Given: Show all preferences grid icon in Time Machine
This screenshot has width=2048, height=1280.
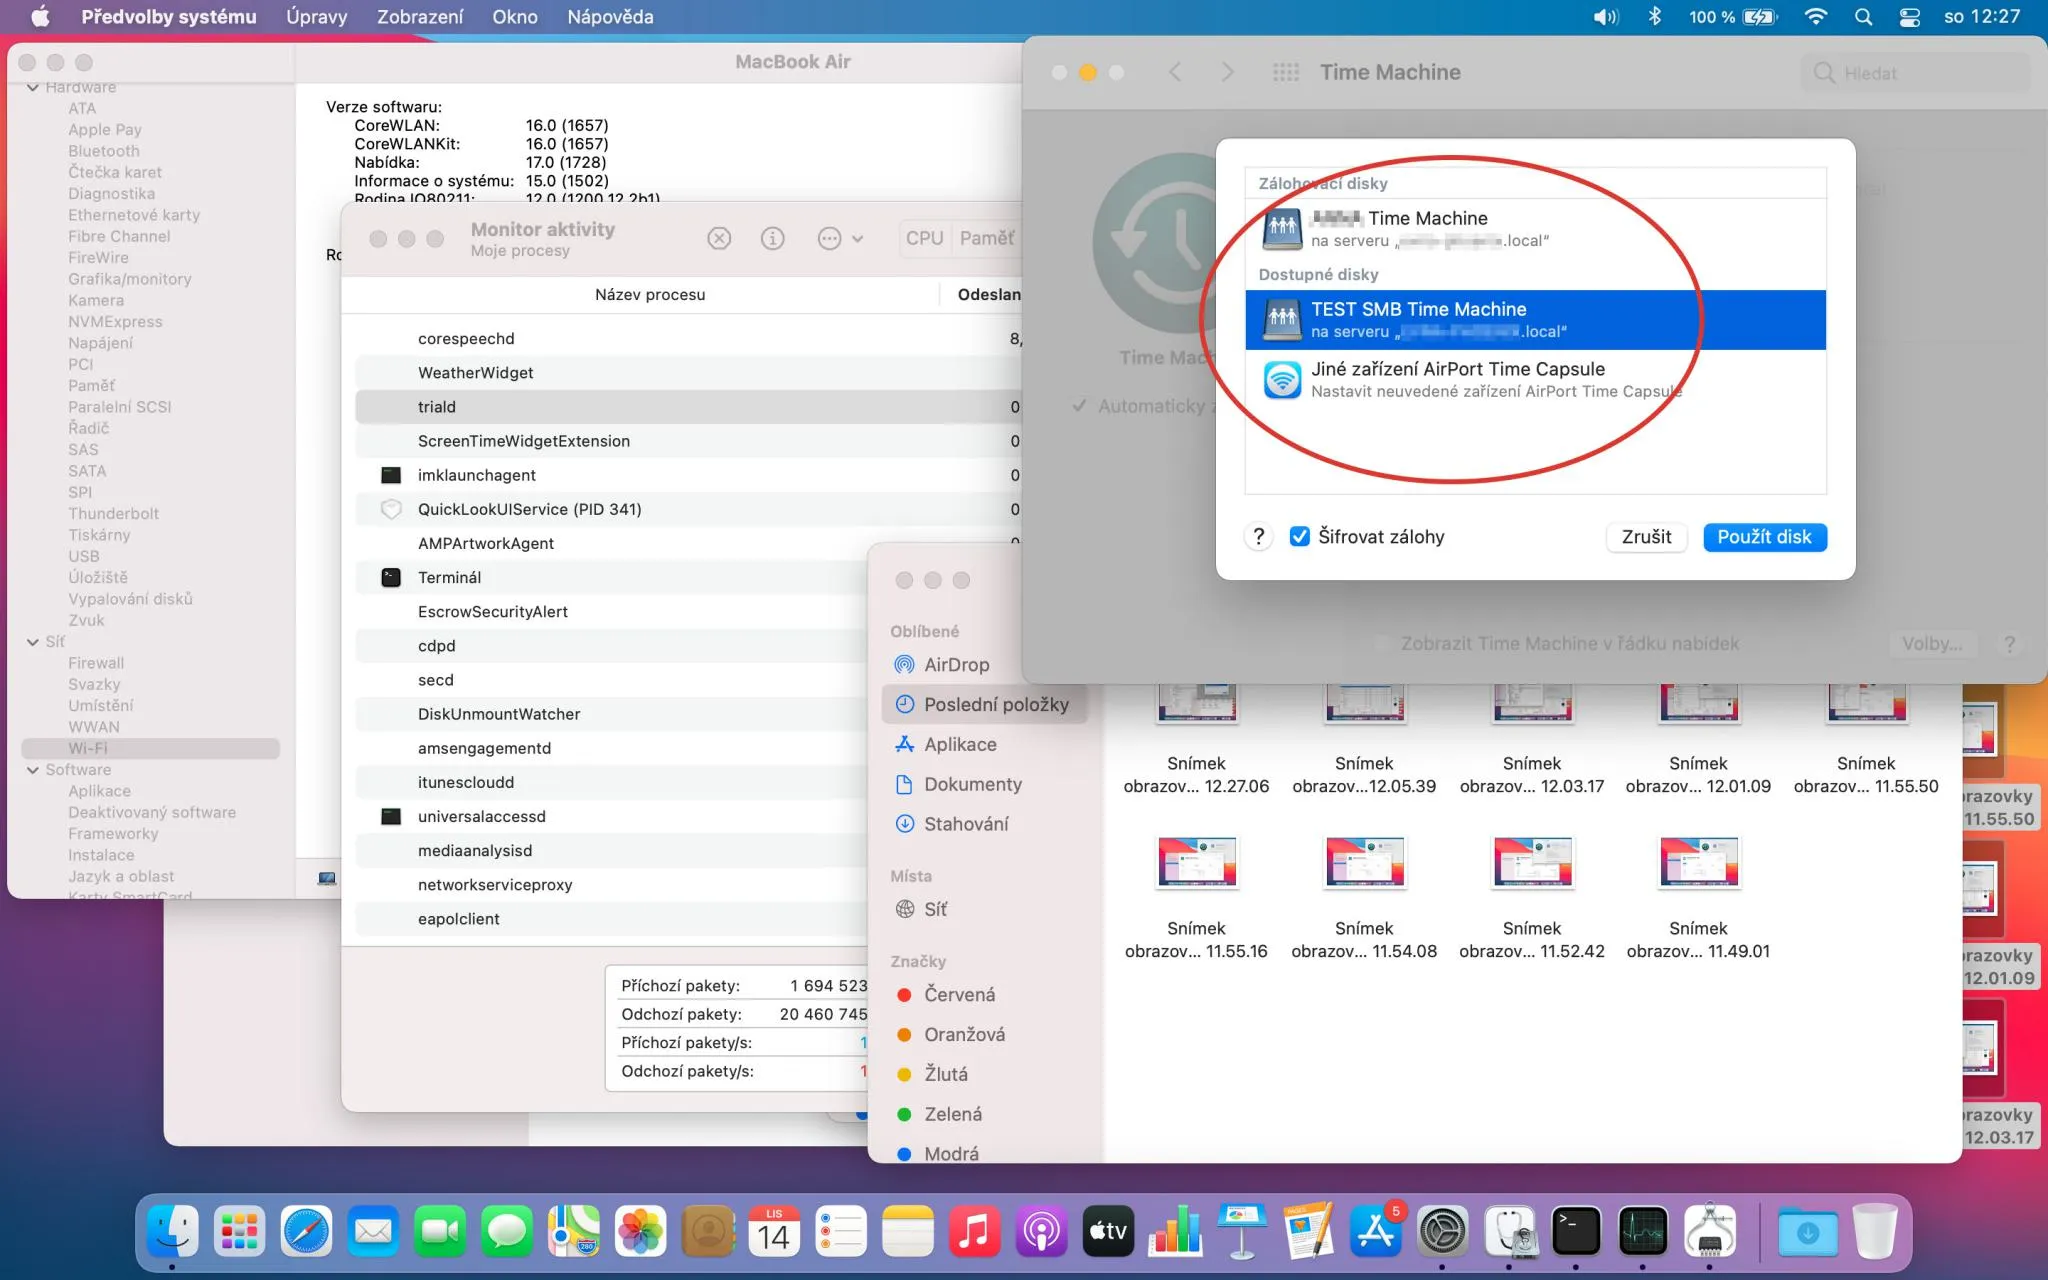Looking at the screenshot, I should (x=1286, y=72).
